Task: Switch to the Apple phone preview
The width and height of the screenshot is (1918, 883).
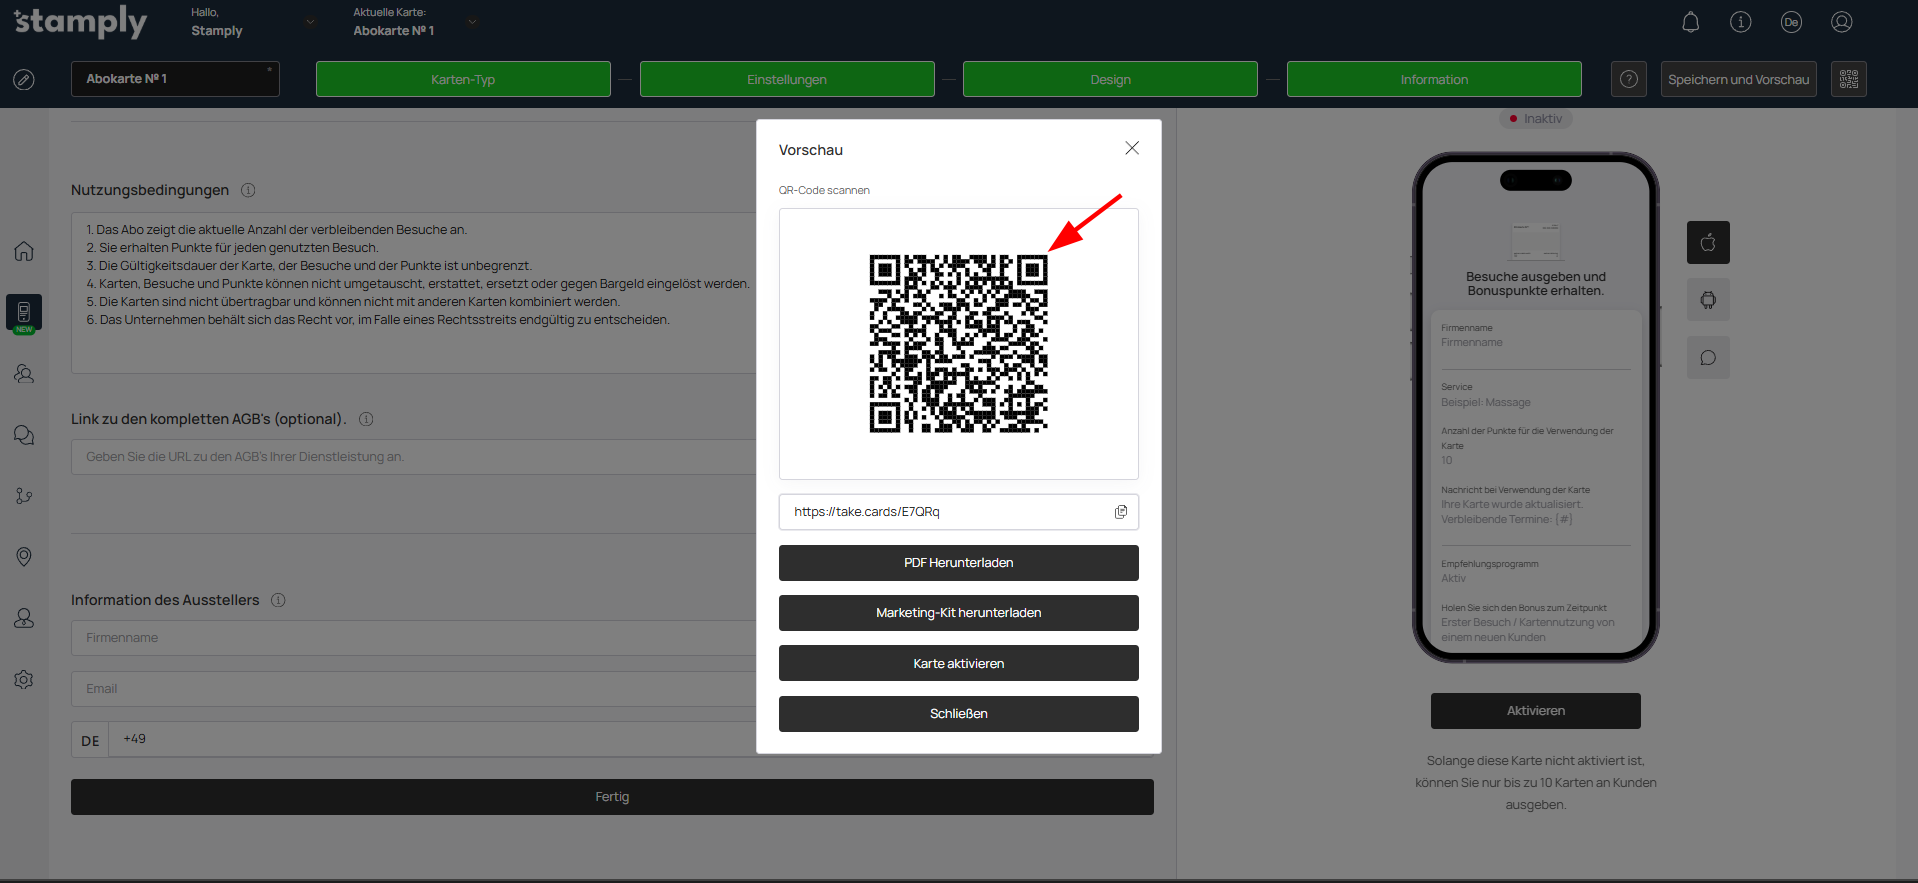Action: coord(1708,243)
